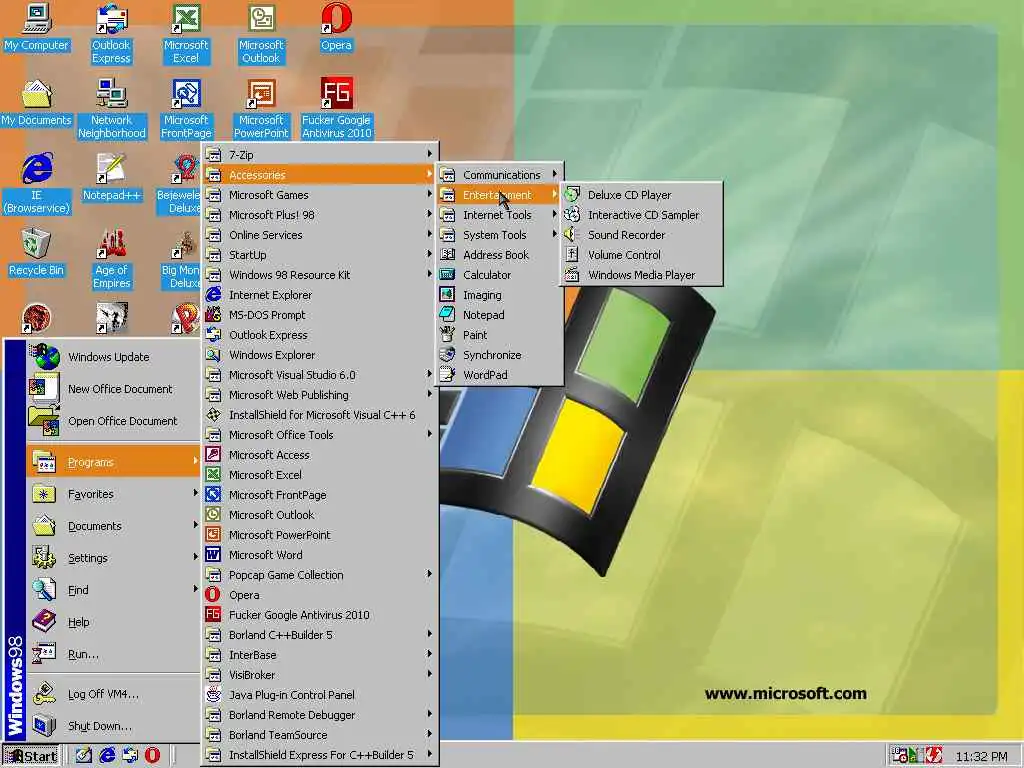Click Log Off VM4... entry
This screenshot has height=768, width=1024.
click(113, 694)
